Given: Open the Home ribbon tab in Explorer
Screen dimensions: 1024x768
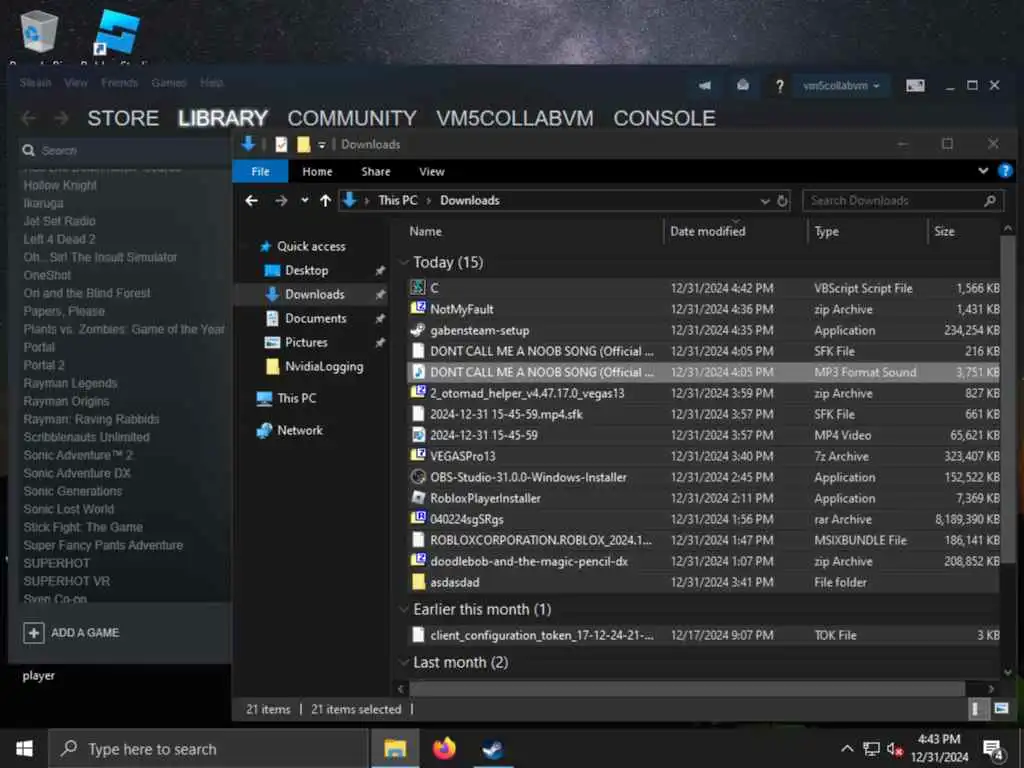Looking at the screenshot, I should pyautogui.click(x=317, y=172).
